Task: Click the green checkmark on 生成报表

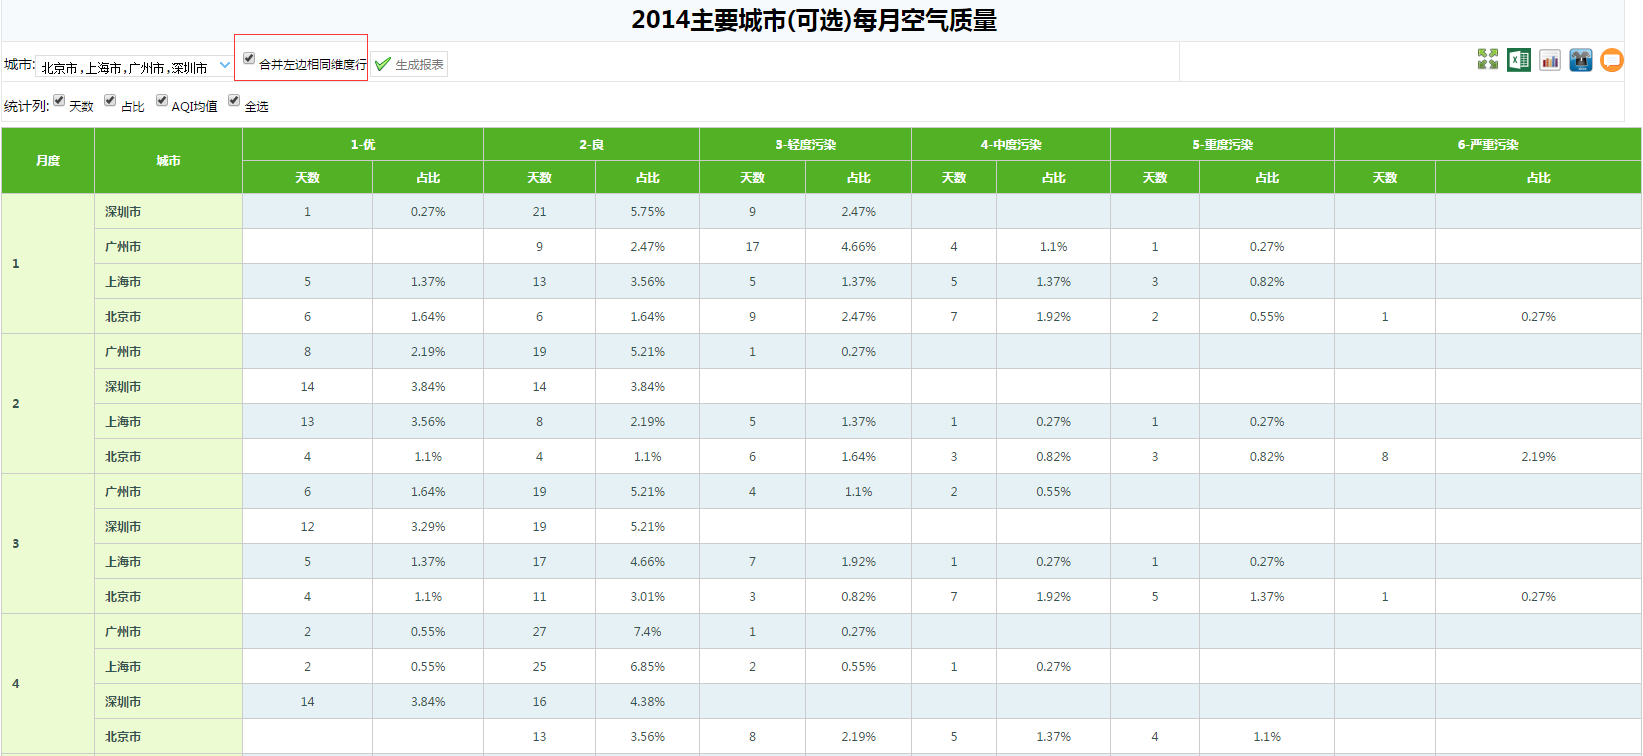Action: [x=383, y=65]
